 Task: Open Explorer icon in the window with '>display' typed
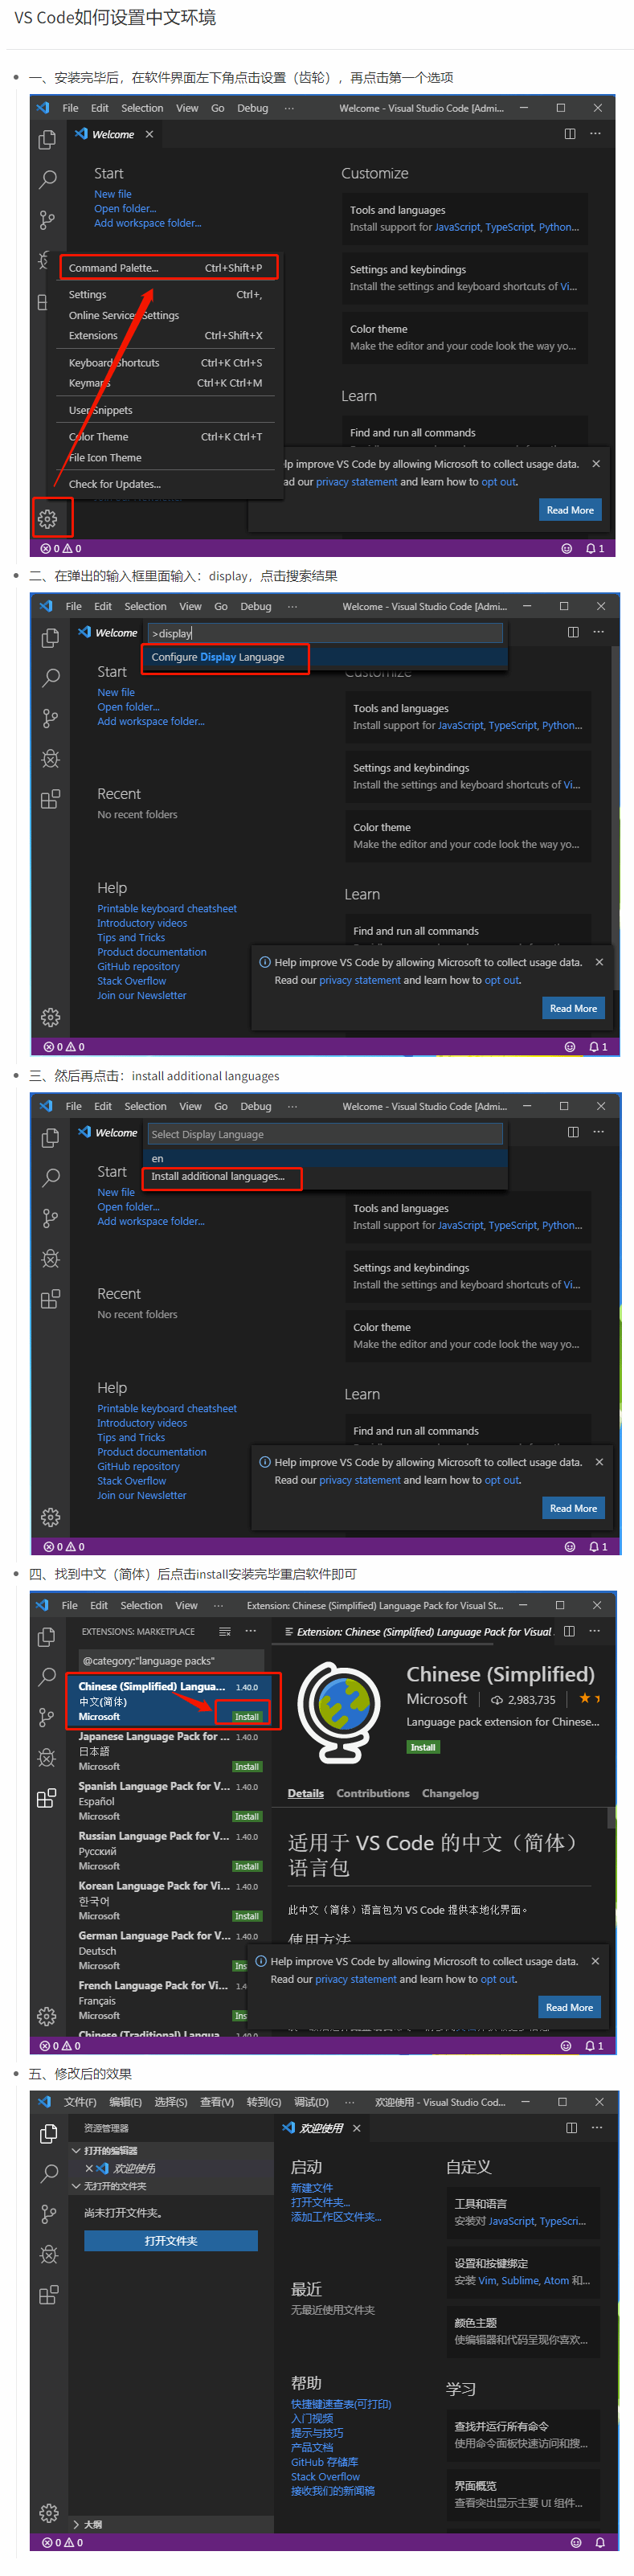50,638
